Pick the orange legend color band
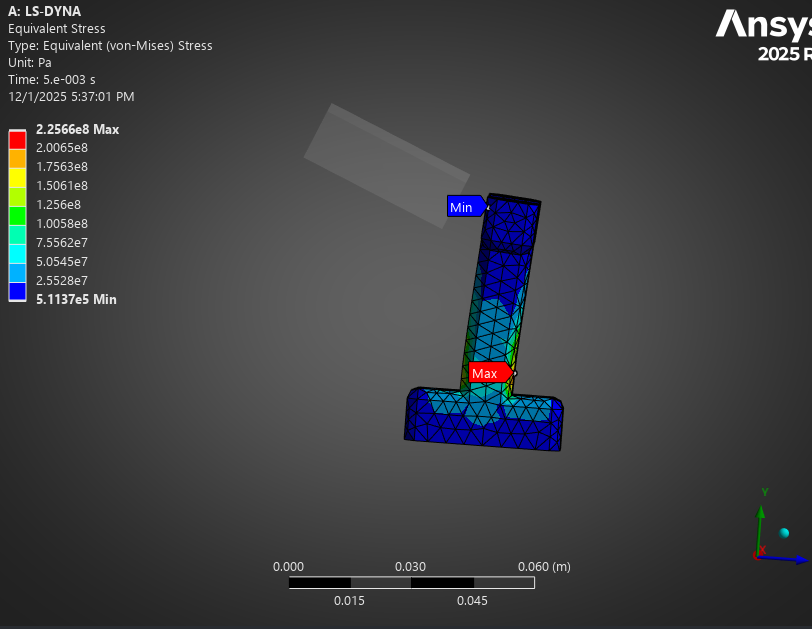 pyautogui.click(x=17, y=158)
